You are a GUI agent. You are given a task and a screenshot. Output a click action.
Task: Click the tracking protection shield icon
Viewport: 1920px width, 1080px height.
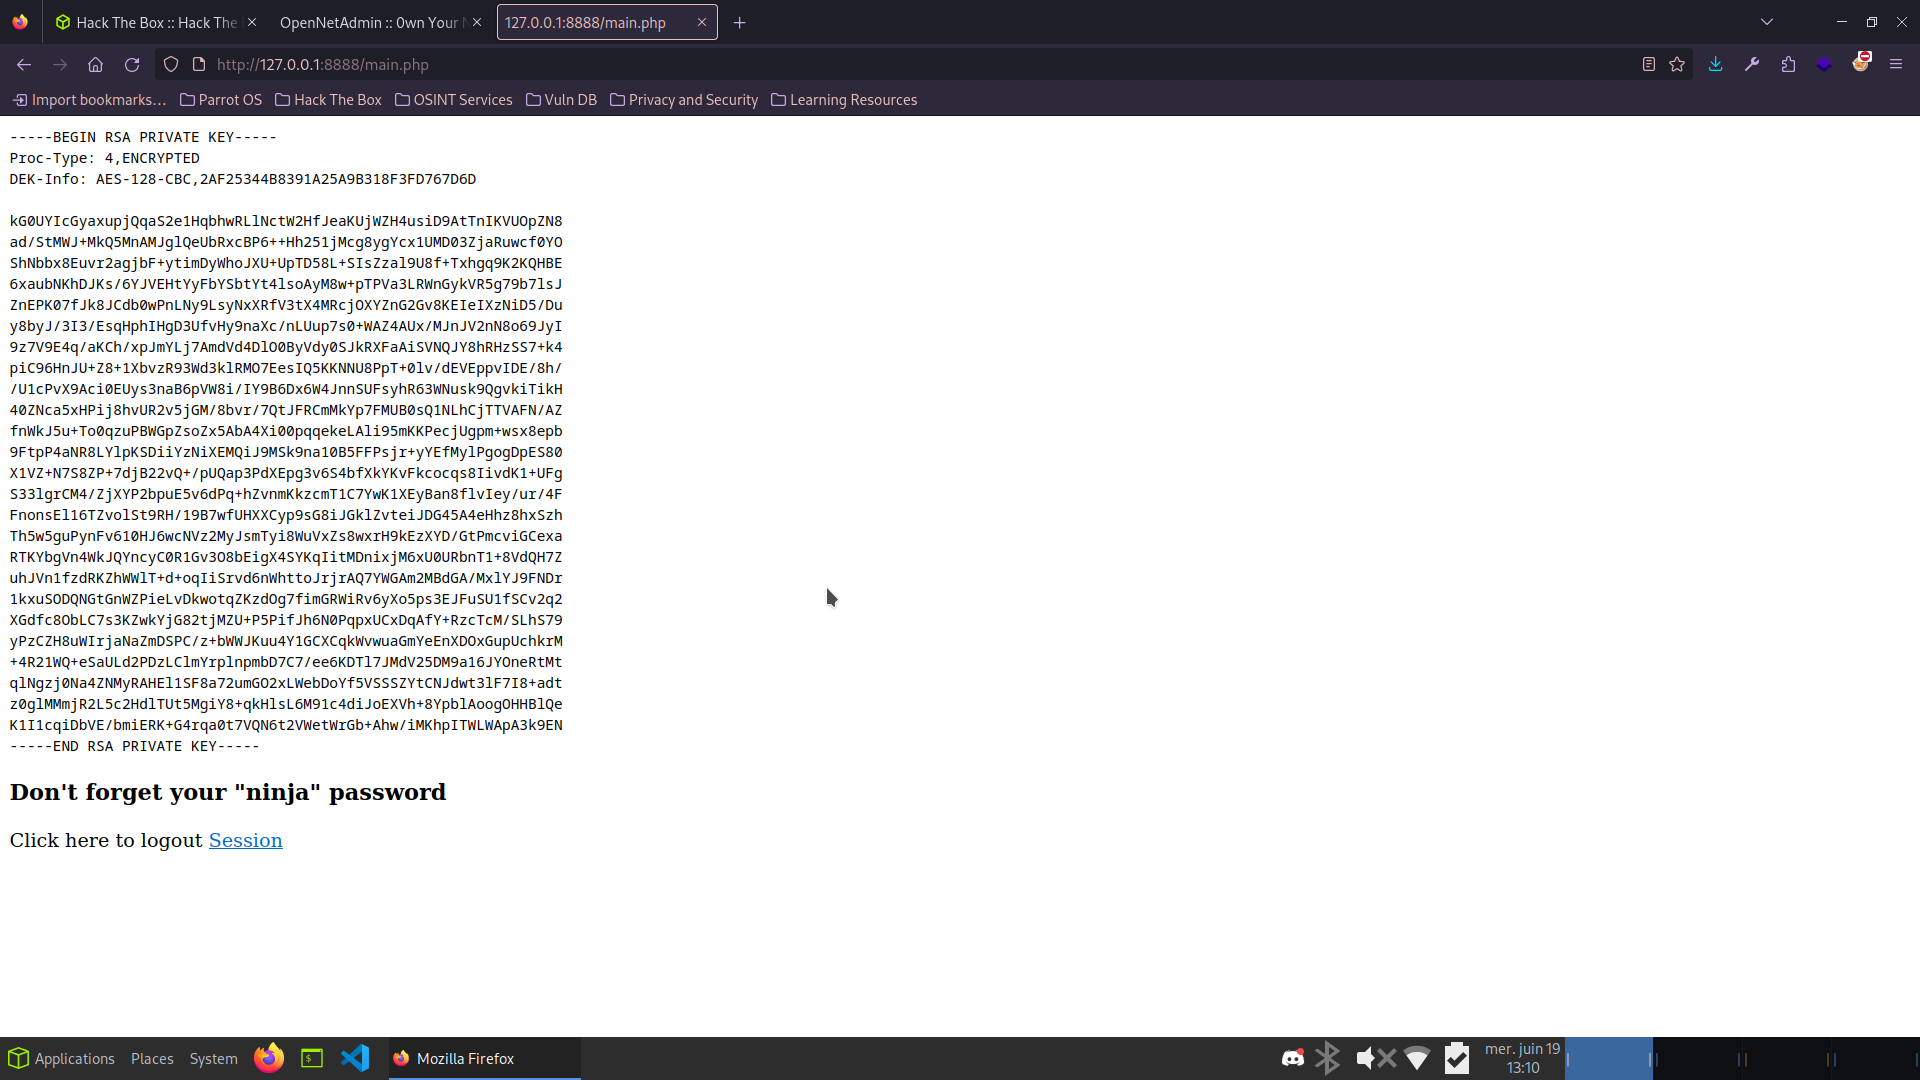(171, 65)
